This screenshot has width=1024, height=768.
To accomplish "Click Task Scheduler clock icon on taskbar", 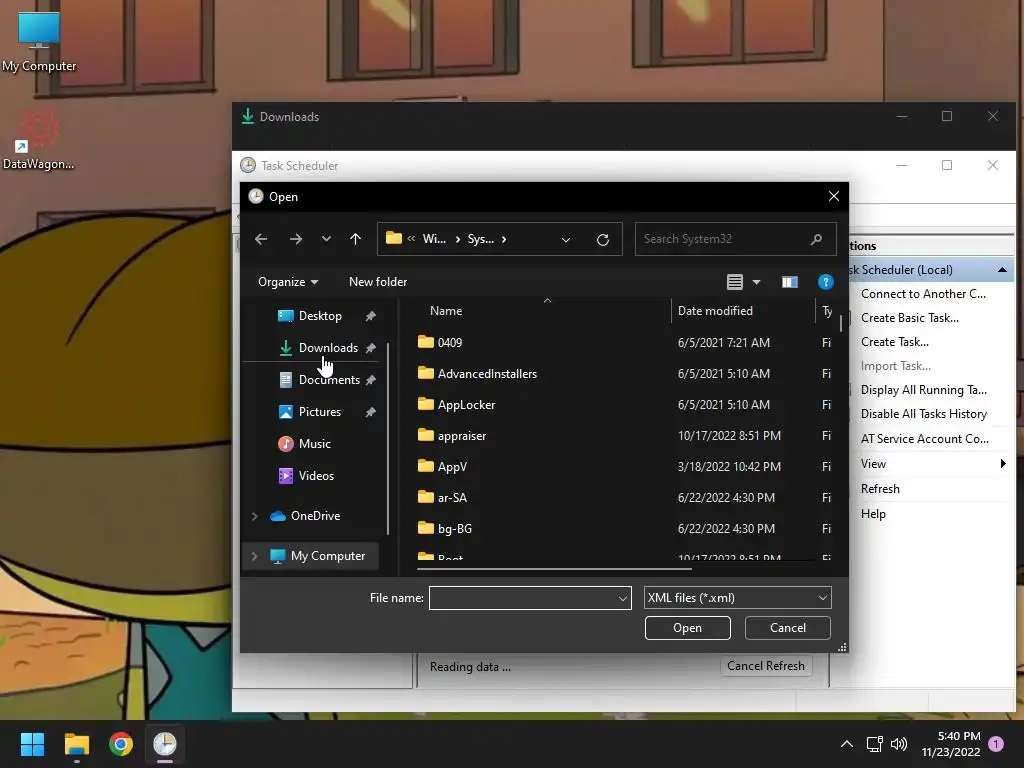I will click(x=165, y=744).
